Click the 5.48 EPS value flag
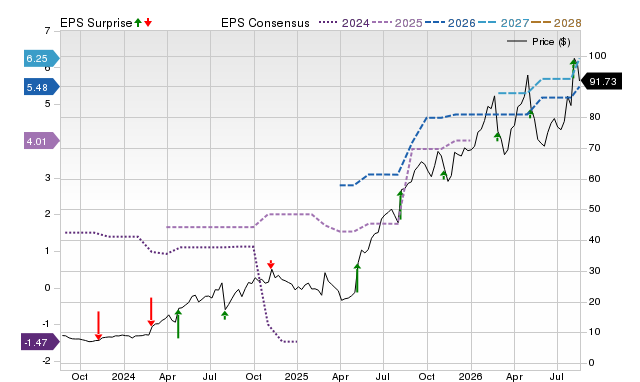Screen dimensions: 640x382 [42, 87]
